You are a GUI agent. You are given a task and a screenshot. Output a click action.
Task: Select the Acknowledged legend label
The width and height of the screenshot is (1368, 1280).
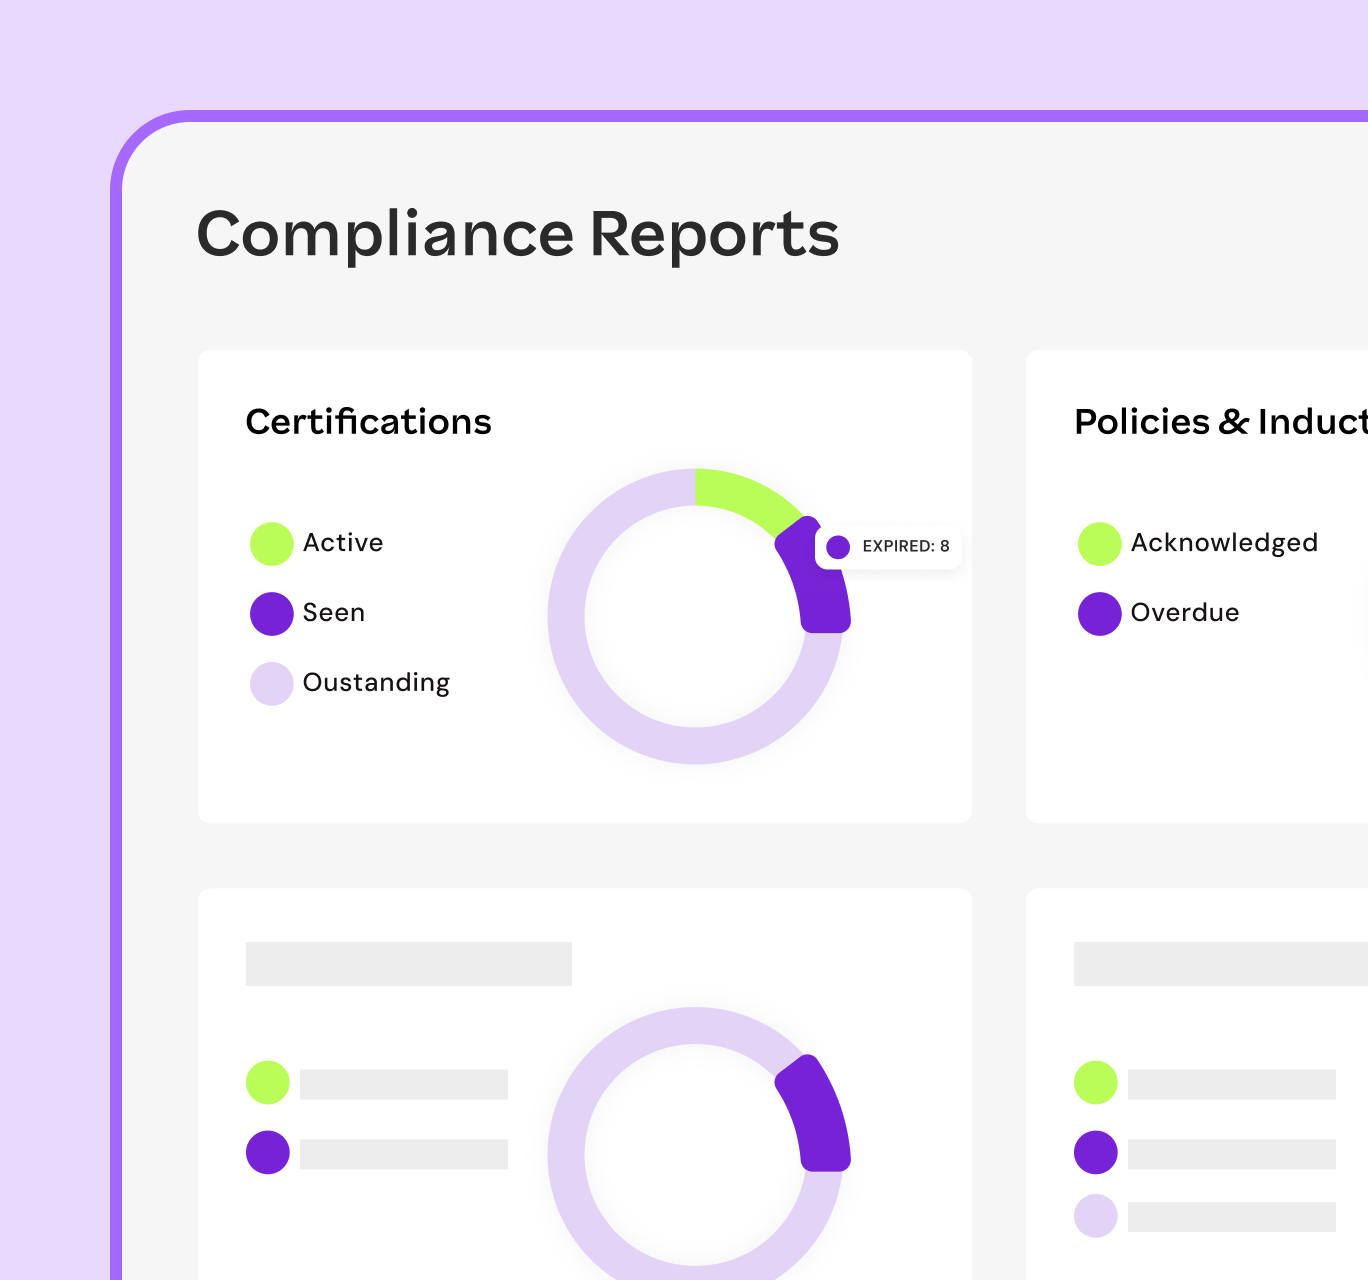tap(1223, 543)
